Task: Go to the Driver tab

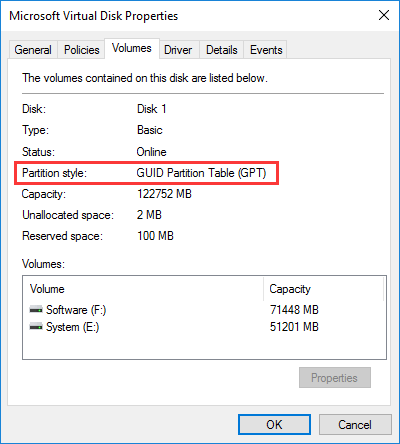Action: click(178, 50)
